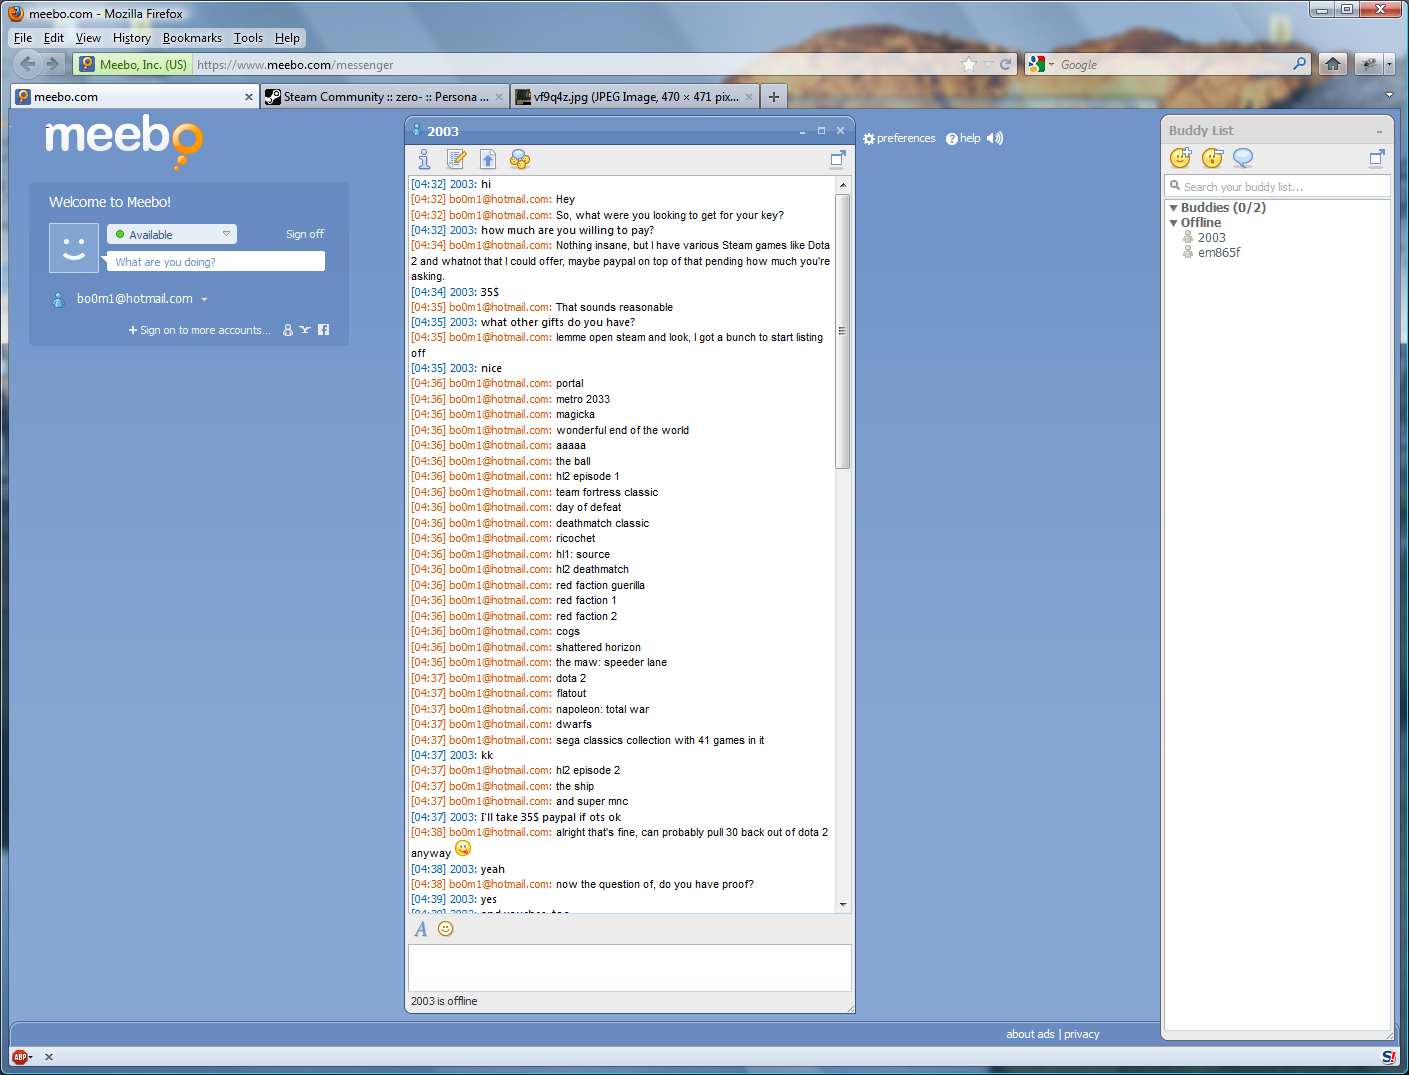Click the meebo logo
1409x1075 pixels.
click(125, 141)
